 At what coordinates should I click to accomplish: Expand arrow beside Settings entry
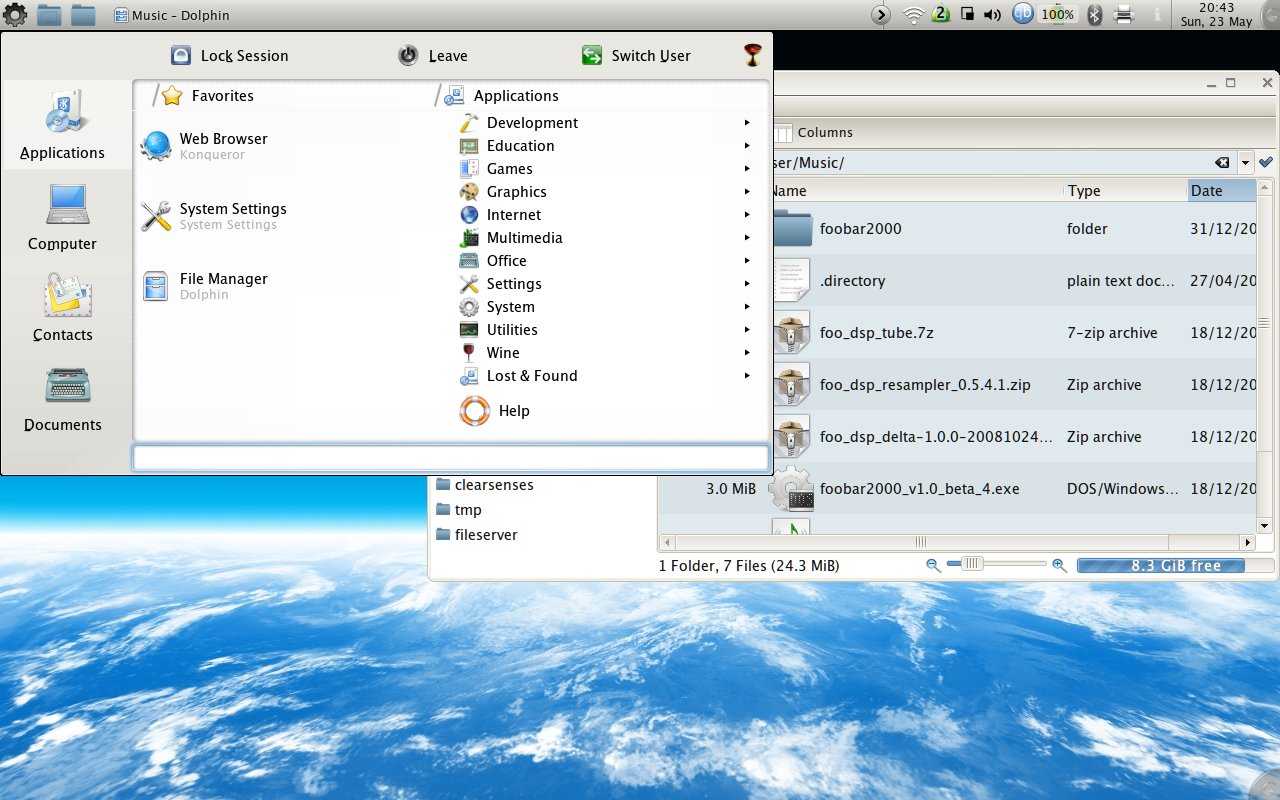pyautogui.click(x=747, y=284)
